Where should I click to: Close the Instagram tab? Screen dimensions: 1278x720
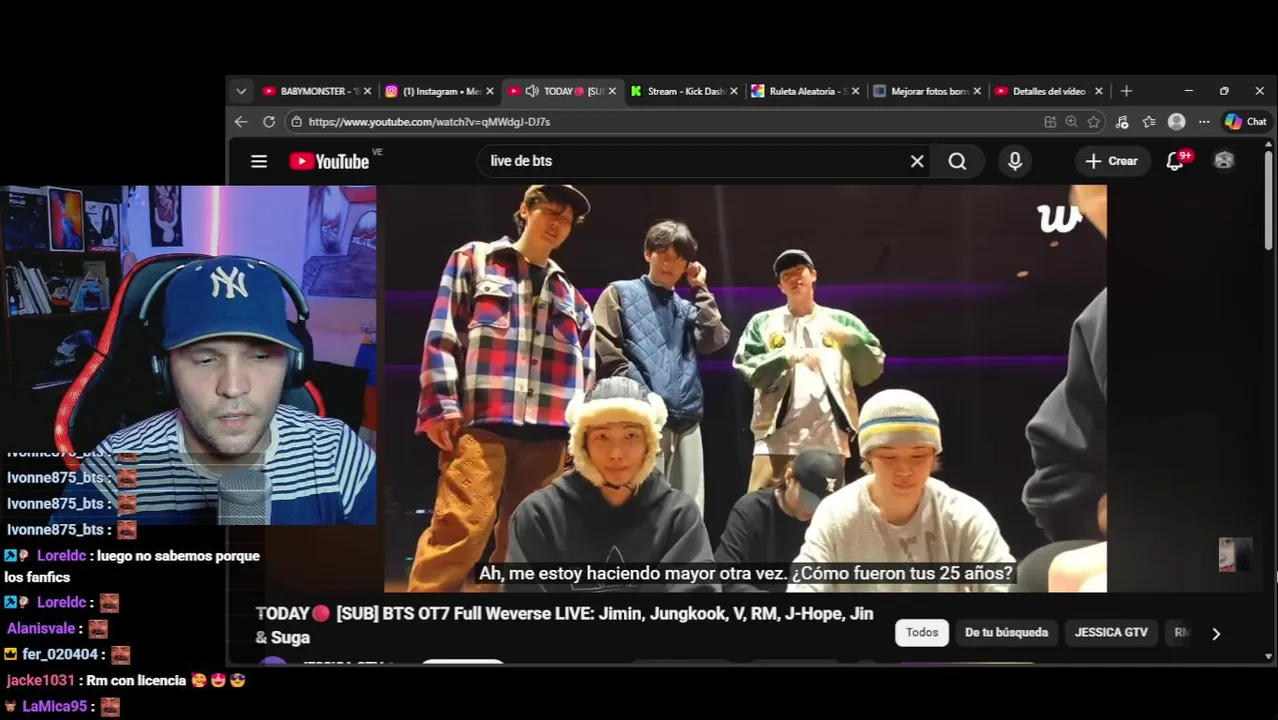pos(490,91)
